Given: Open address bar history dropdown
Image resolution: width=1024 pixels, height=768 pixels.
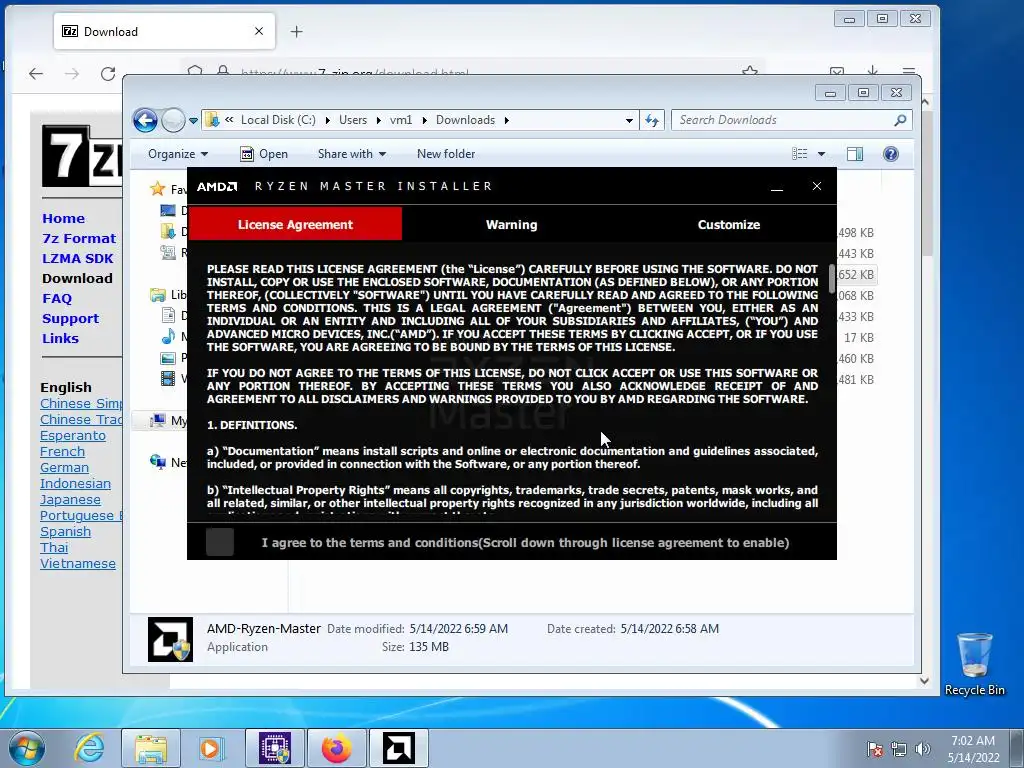Looking at the screenshot, I should point(629,121).
